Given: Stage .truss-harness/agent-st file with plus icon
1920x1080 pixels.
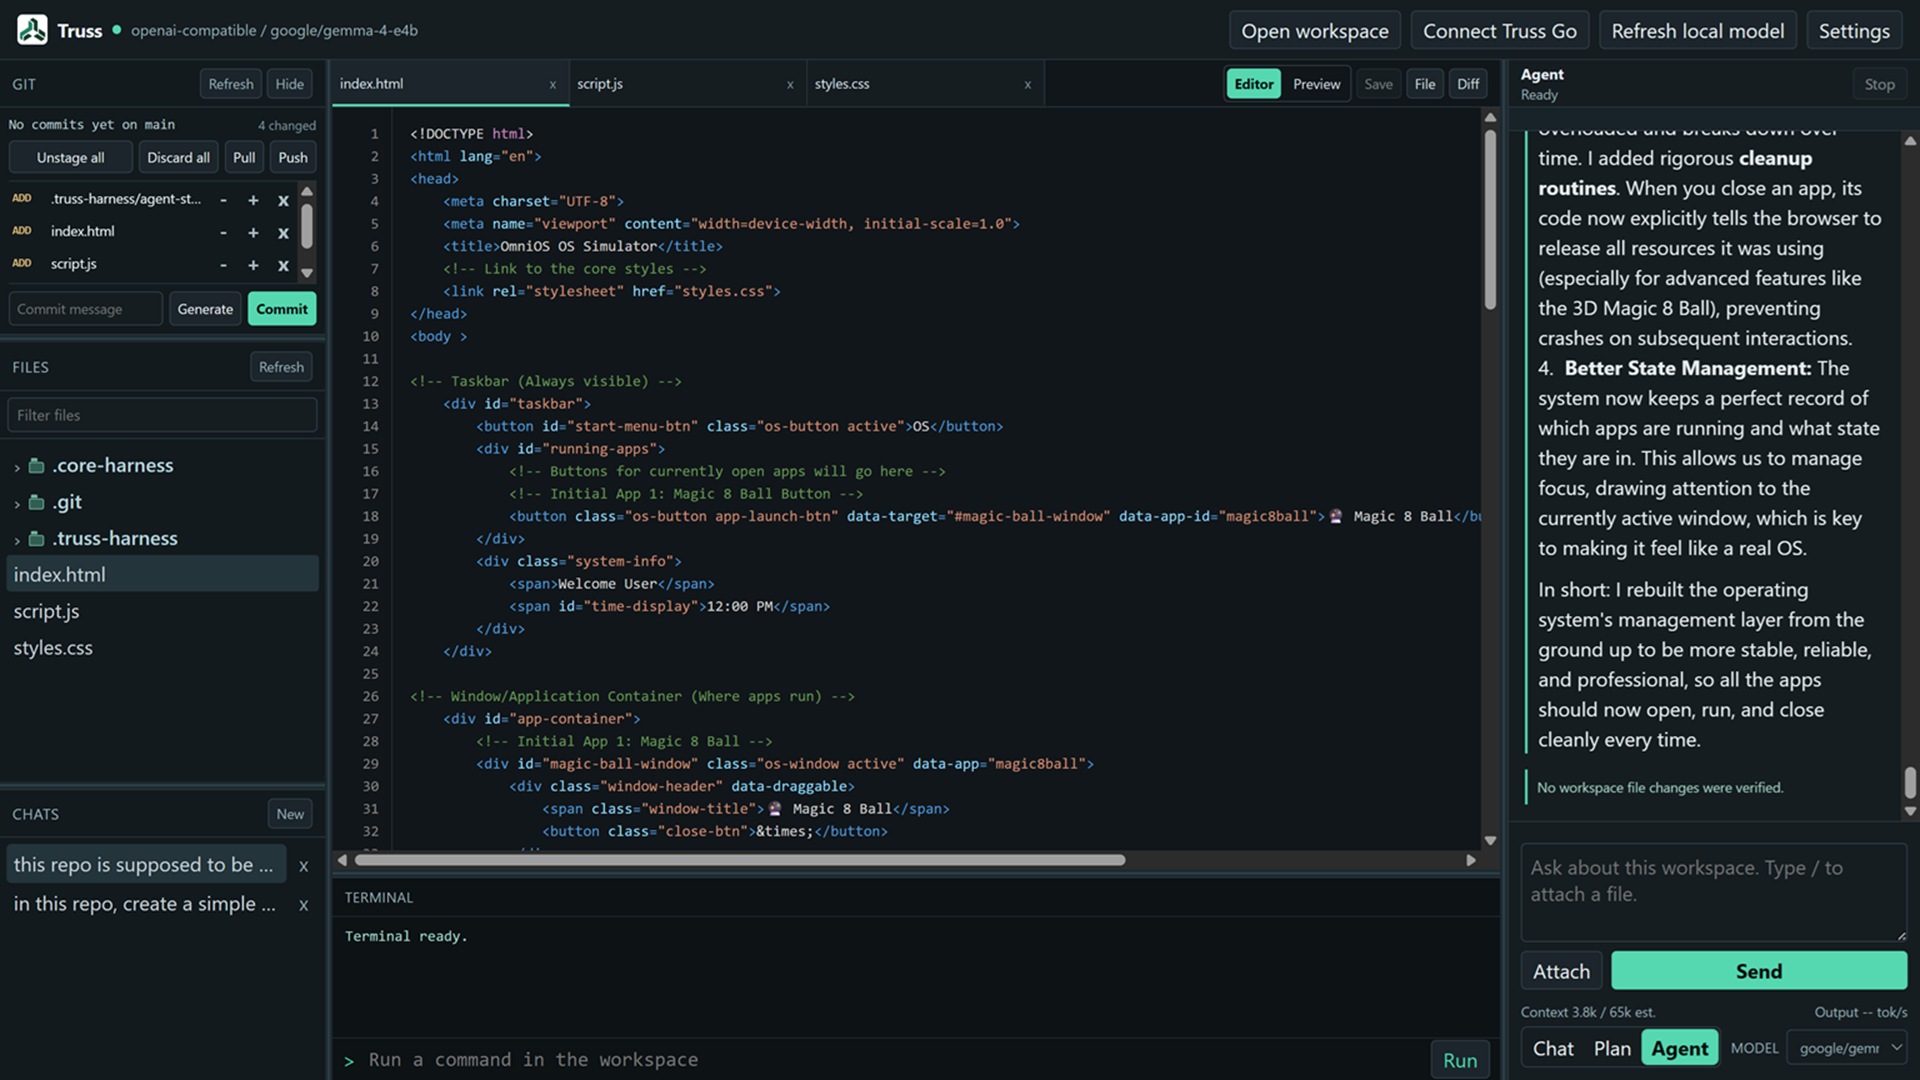Looking at the screenshot, I should [x=253, y=200].
